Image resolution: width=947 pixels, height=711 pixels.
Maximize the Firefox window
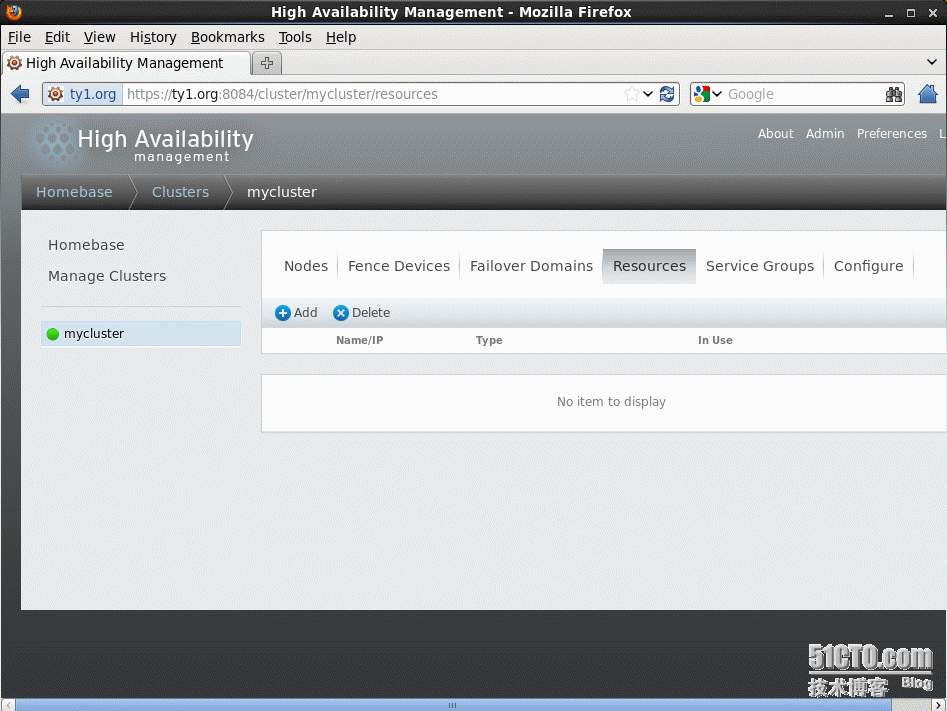point(911,13)
